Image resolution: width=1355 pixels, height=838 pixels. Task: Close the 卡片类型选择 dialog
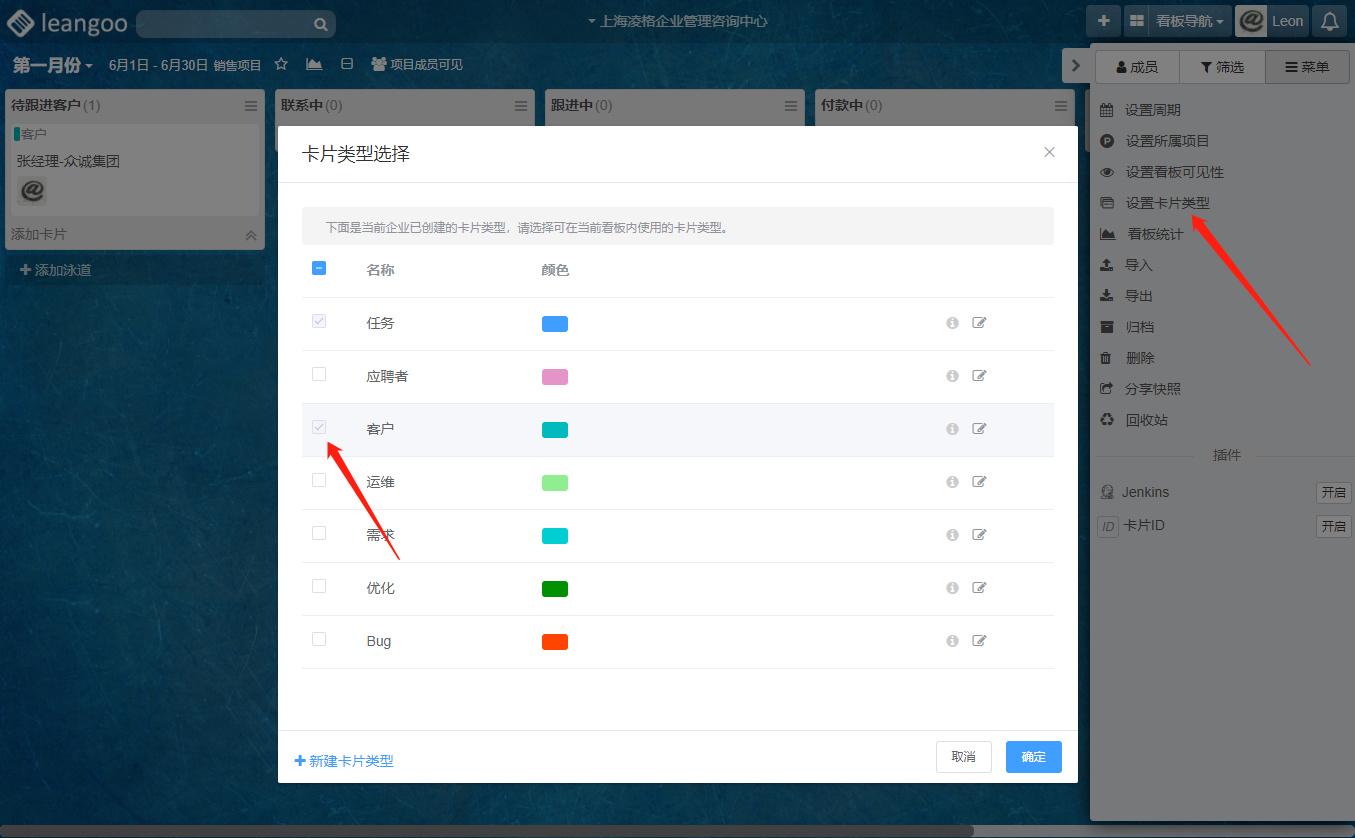coord(1049,152)
